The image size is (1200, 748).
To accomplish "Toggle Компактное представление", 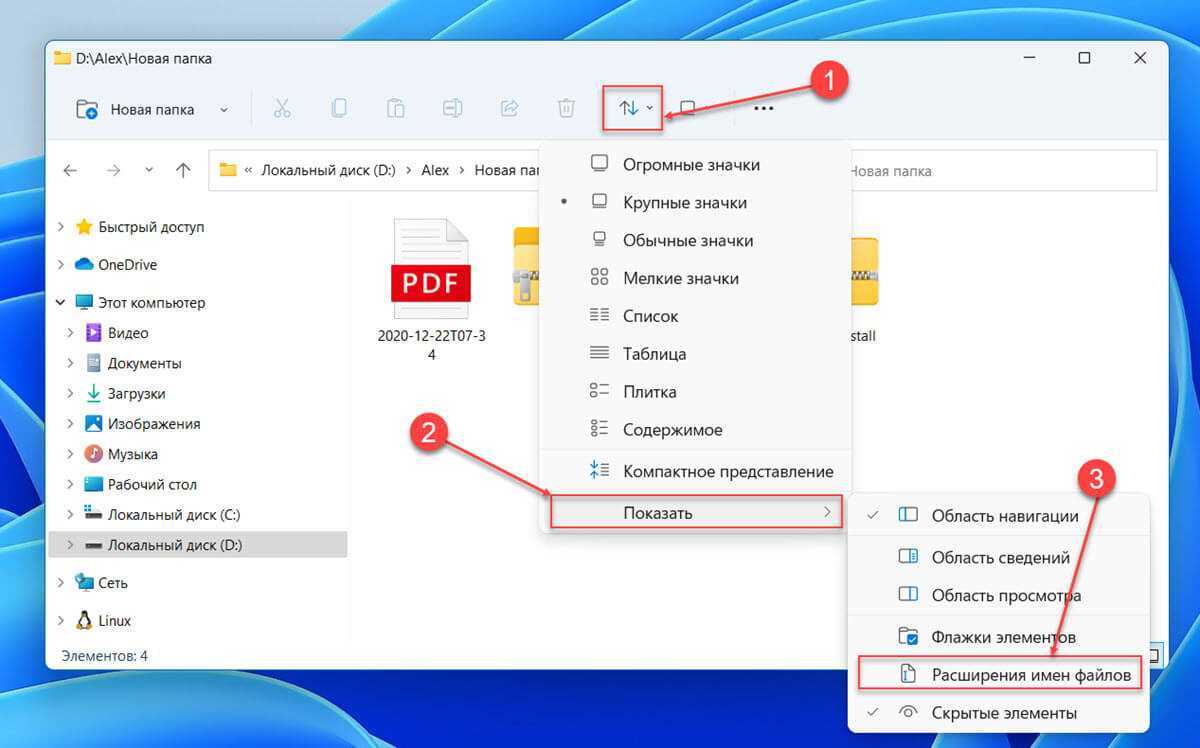I will point(695,471).
